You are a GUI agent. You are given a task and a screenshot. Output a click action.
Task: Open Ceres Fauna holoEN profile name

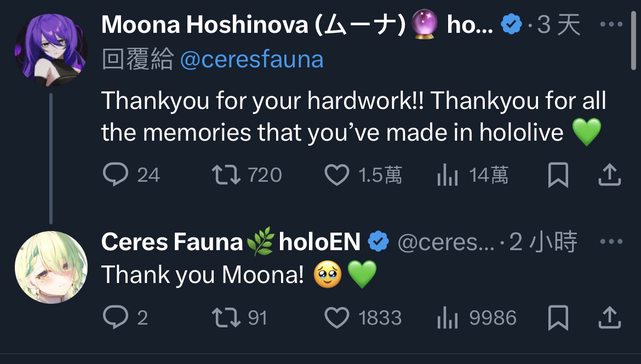coord(231,242)
